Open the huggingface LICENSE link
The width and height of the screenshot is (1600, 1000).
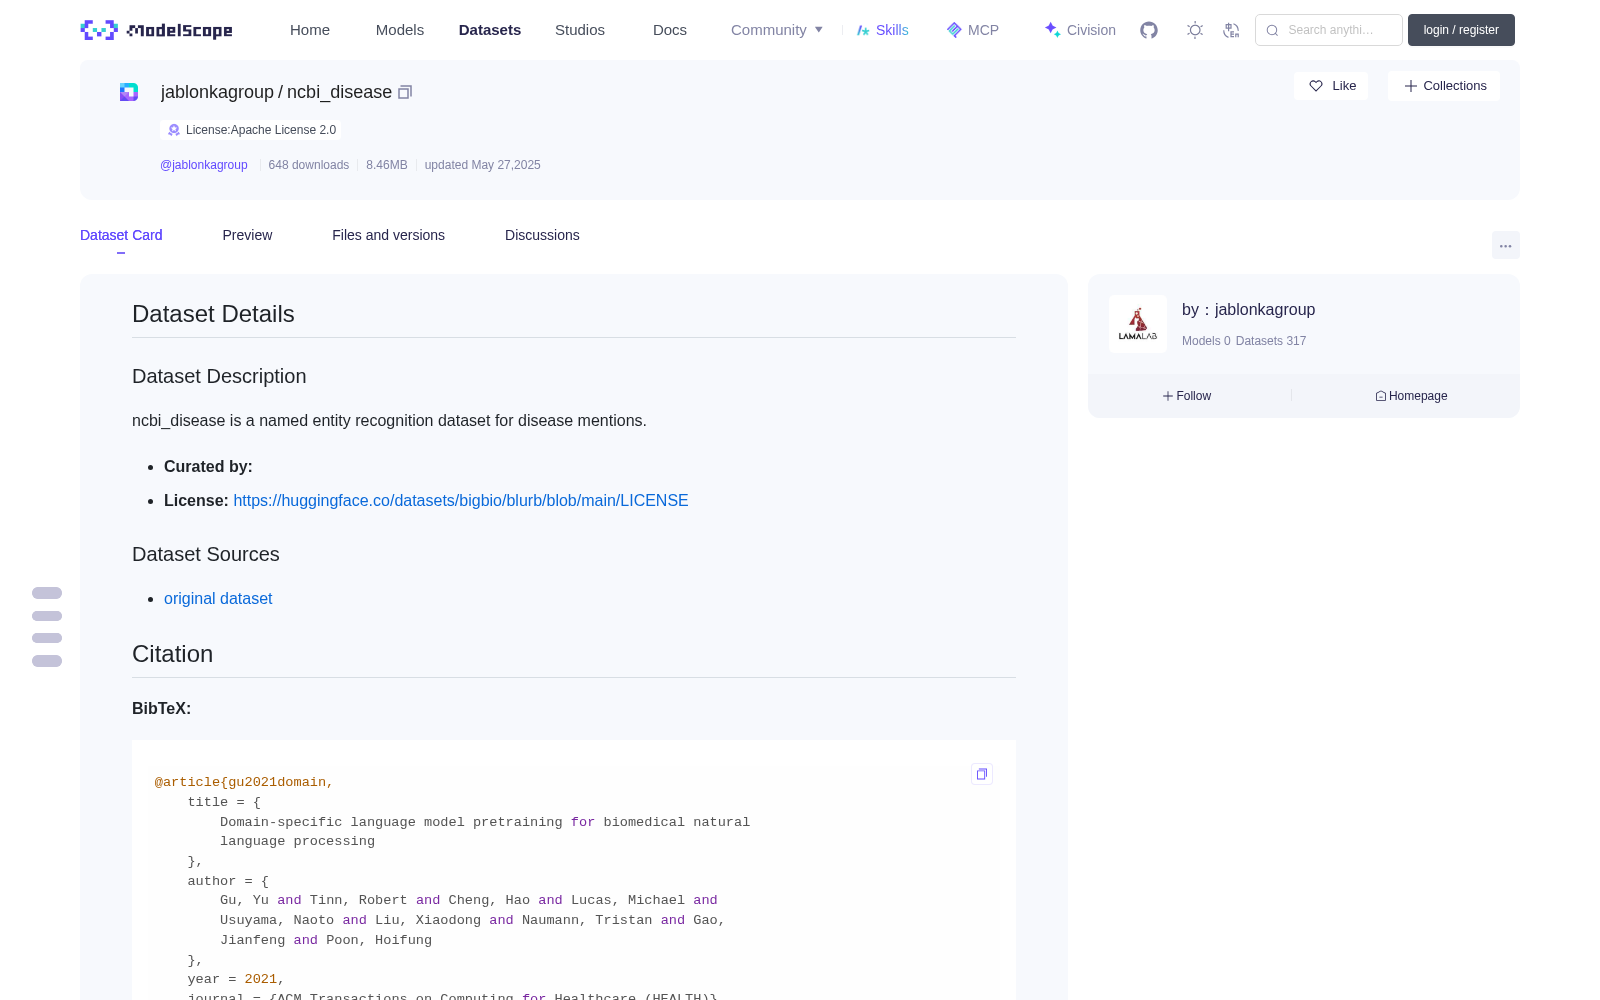click(x=461, y=500)
